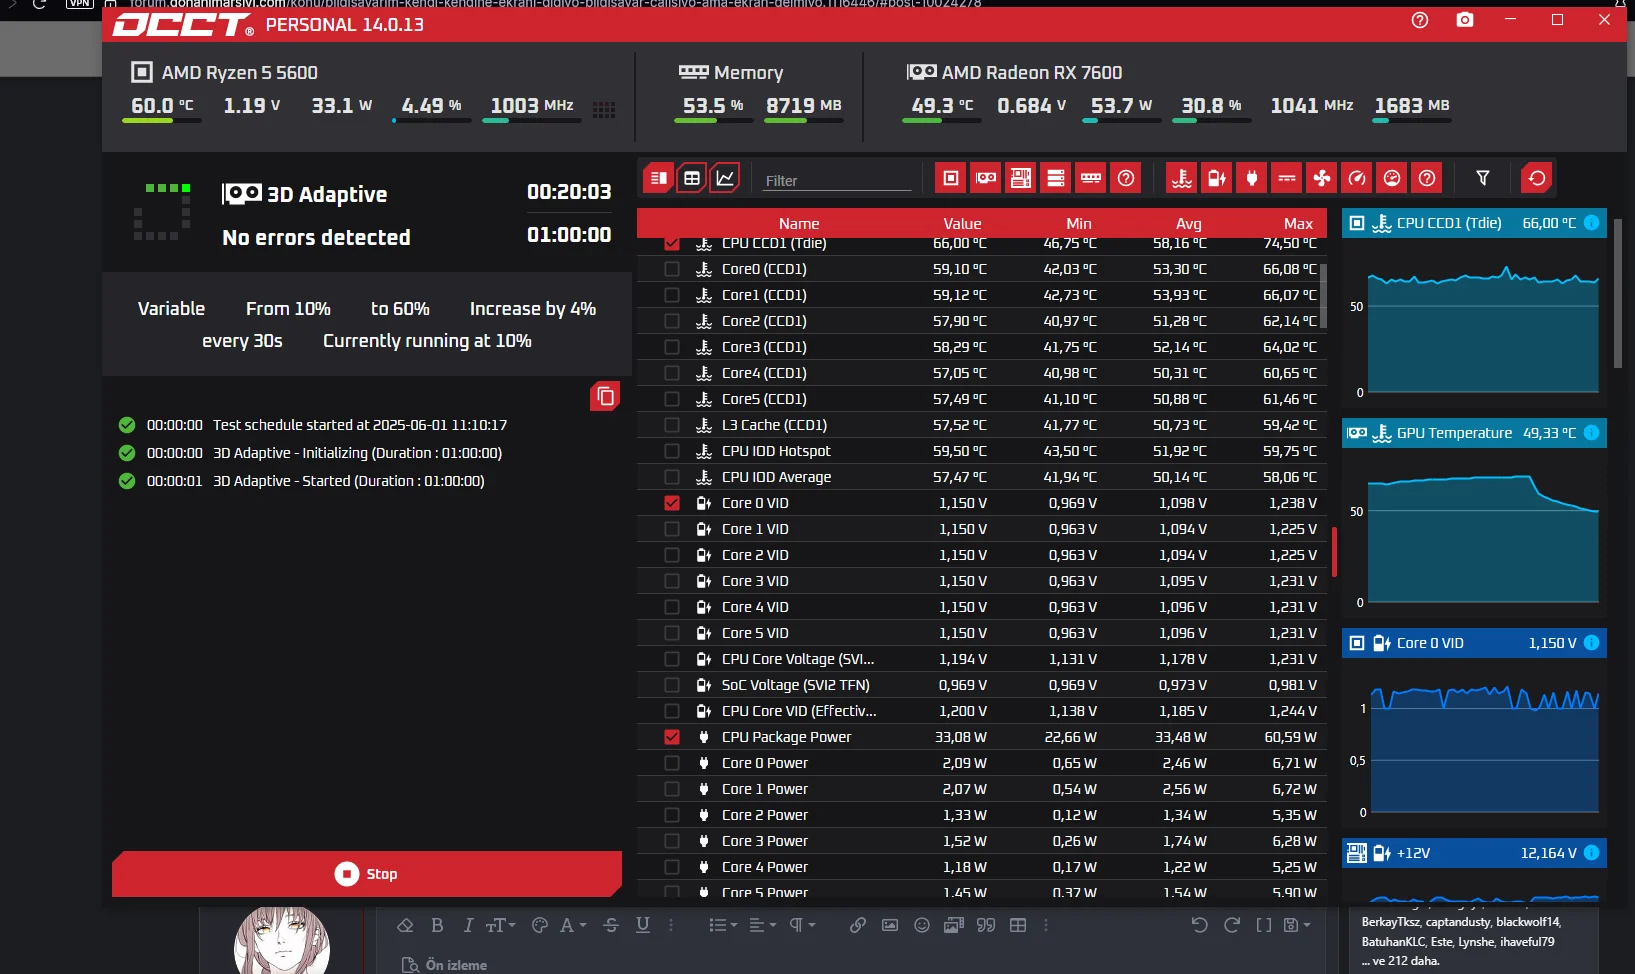Click the Ön izleme preview button
This screenshot has height=974, width=1635.
pos(444,965)
